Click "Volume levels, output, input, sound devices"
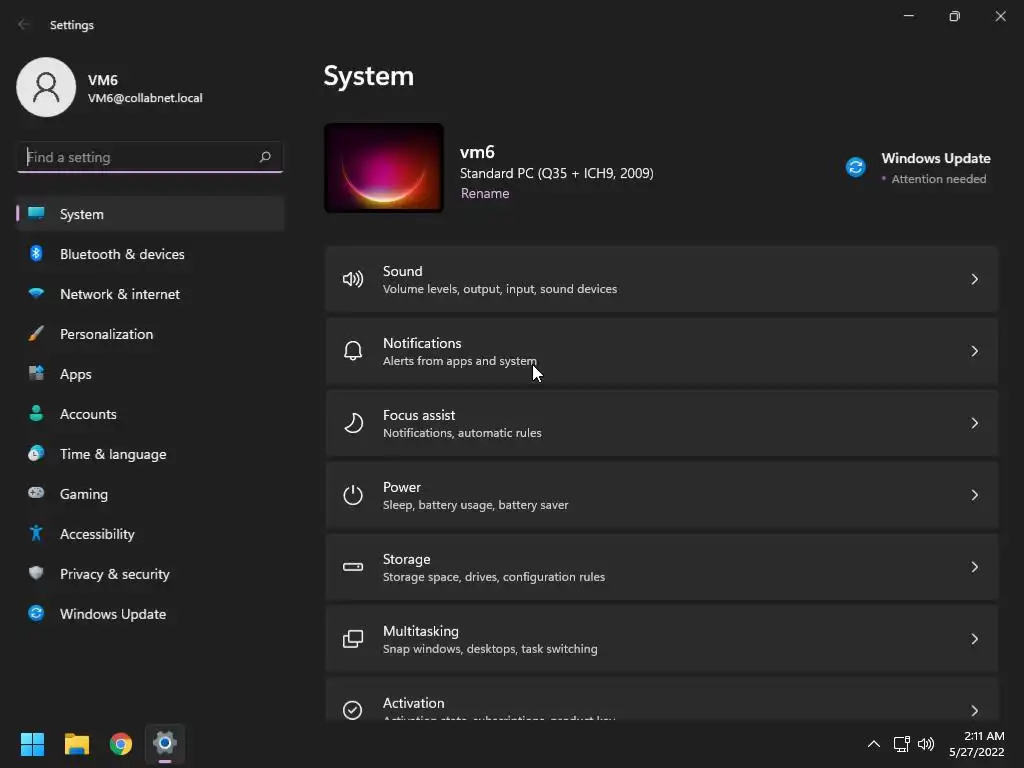 pos(500,289)
